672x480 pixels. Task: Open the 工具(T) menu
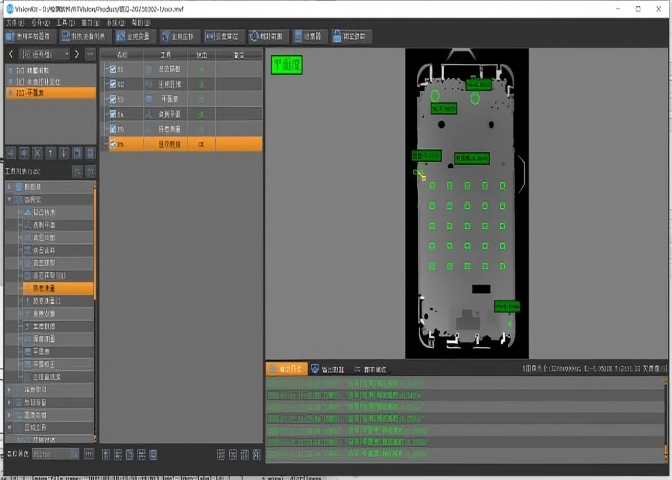[63, 21]
